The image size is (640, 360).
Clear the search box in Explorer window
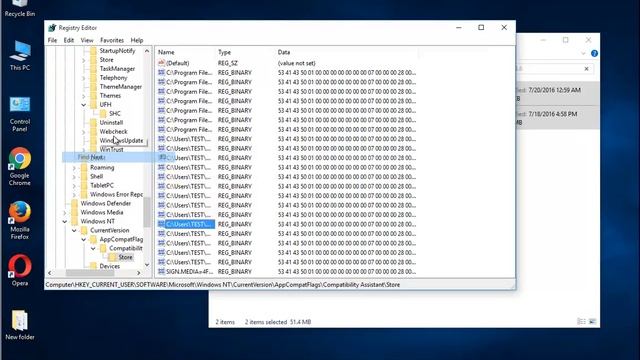(x=587, y=69)
